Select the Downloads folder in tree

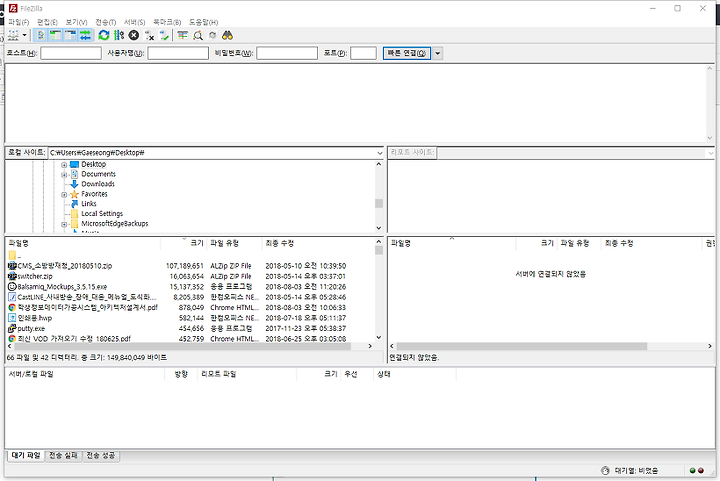point(98,184)
